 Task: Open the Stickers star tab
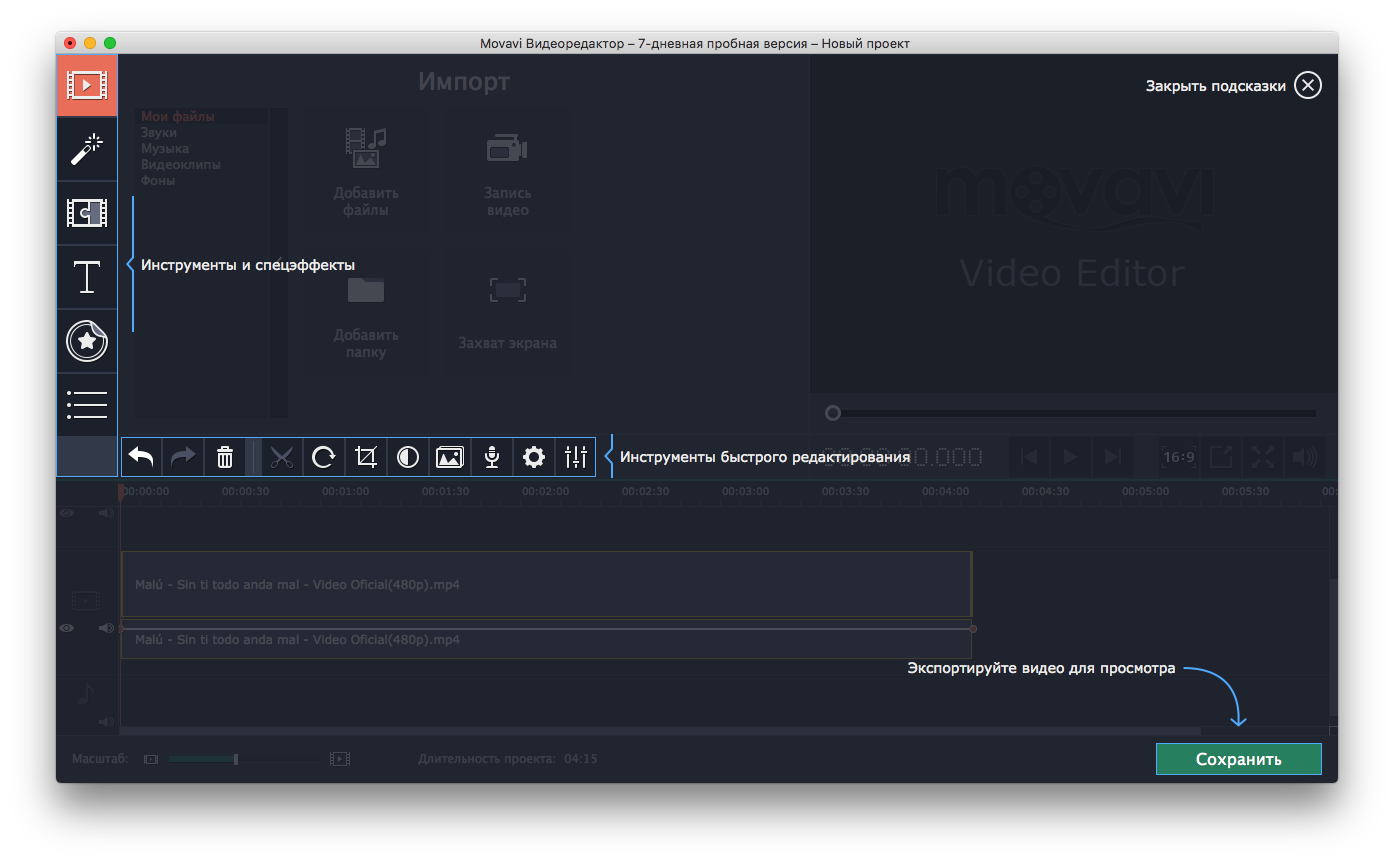87,341
